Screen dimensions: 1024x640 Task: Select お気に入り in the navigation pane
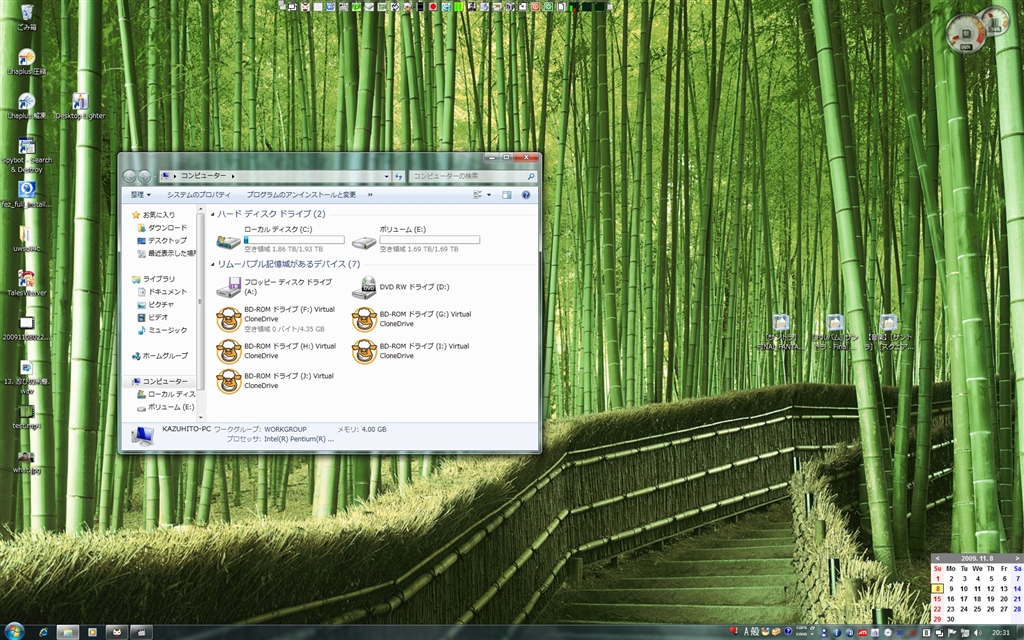coord(153,214)
